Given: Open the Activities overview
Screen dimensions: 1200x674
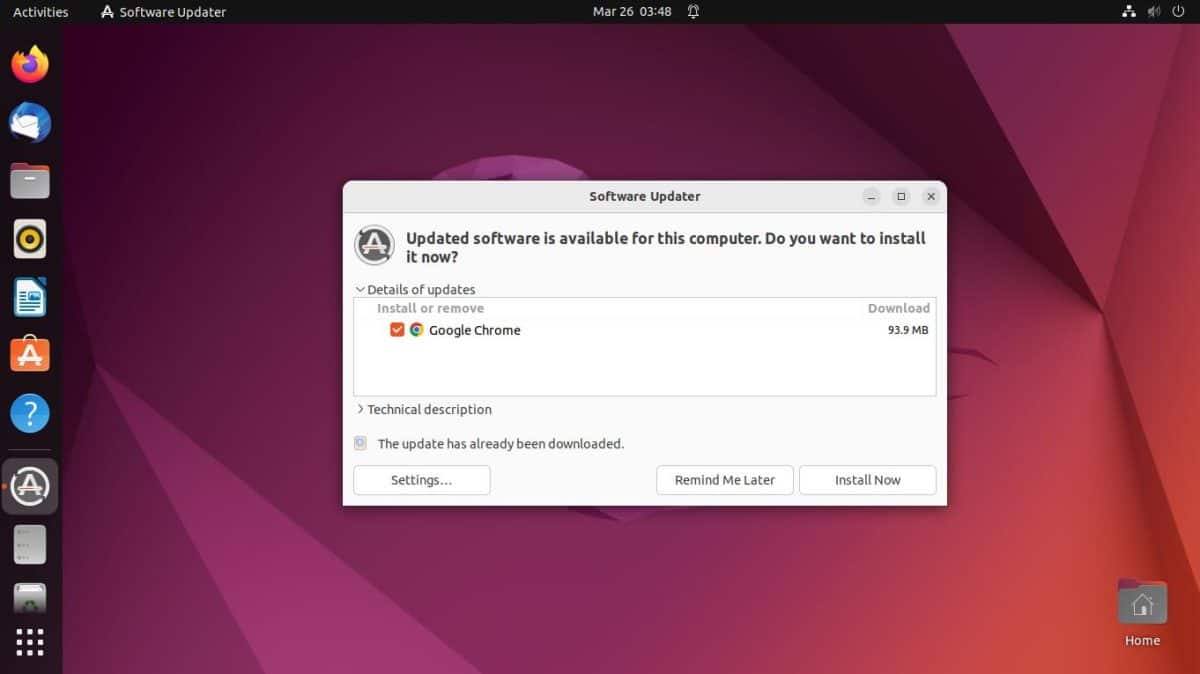Looking at the screenshot, I should (x=41, y=12).
